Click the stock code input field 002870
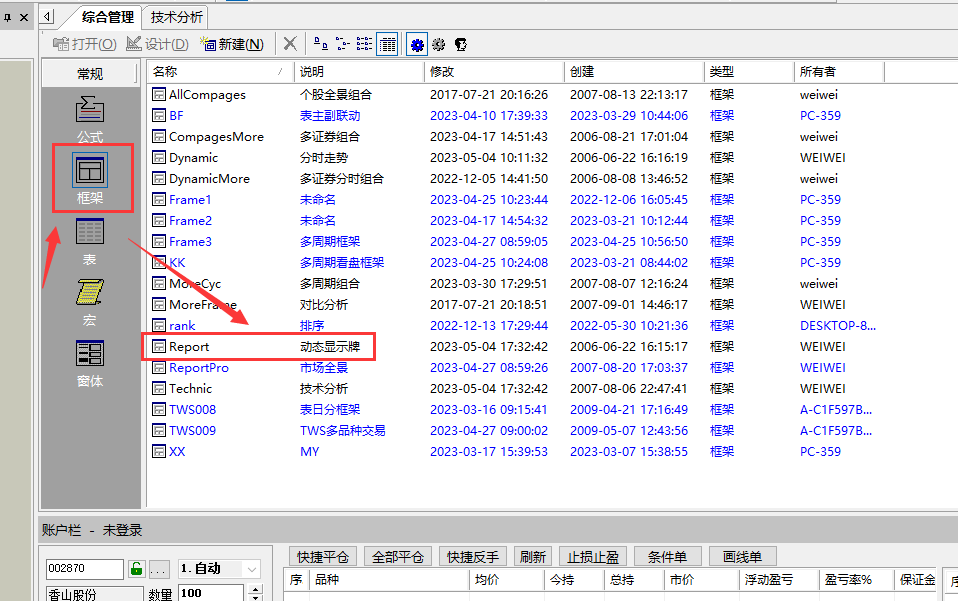The image size is (958, 601). [84, 569]
